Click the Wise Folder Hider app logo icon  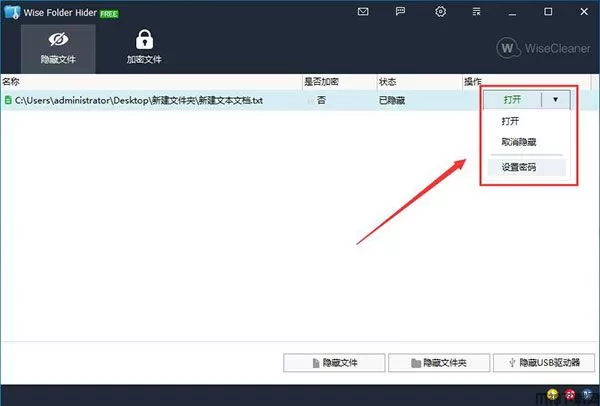pyautogui.click(x=11, y=12)
